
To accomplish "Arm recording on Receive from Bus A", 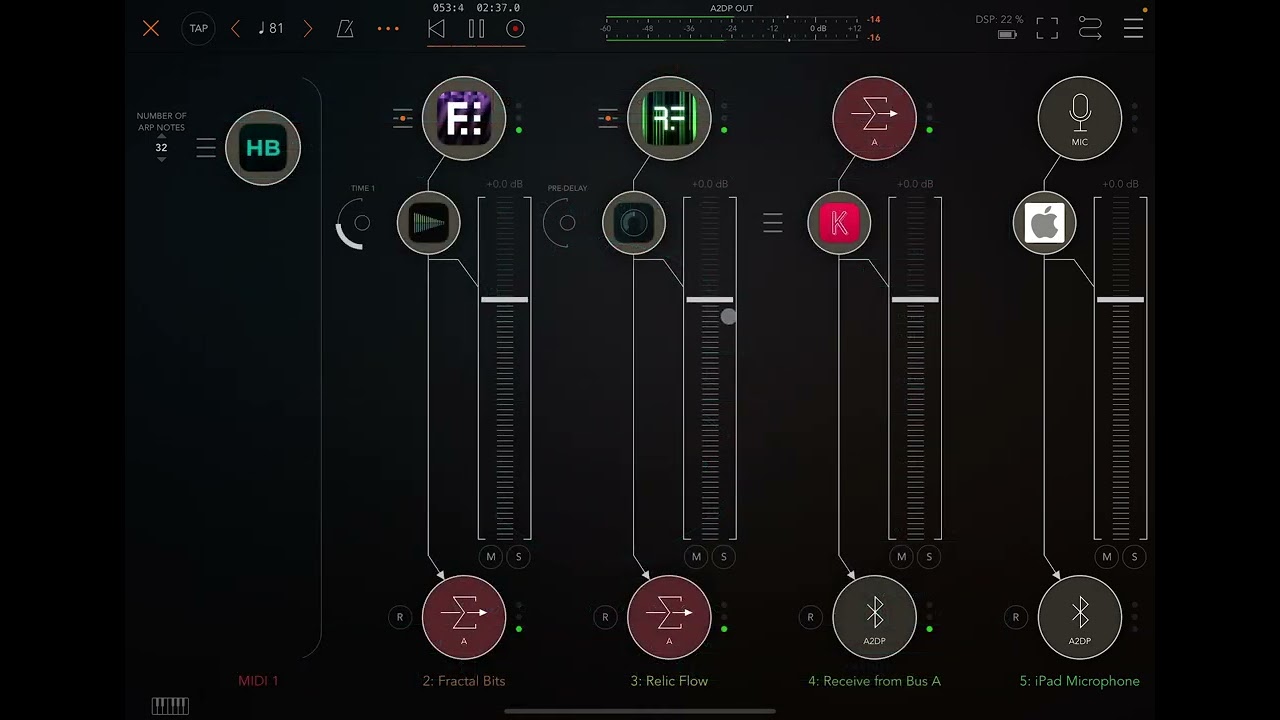I will pyautogui.click(x=811, y=617).
